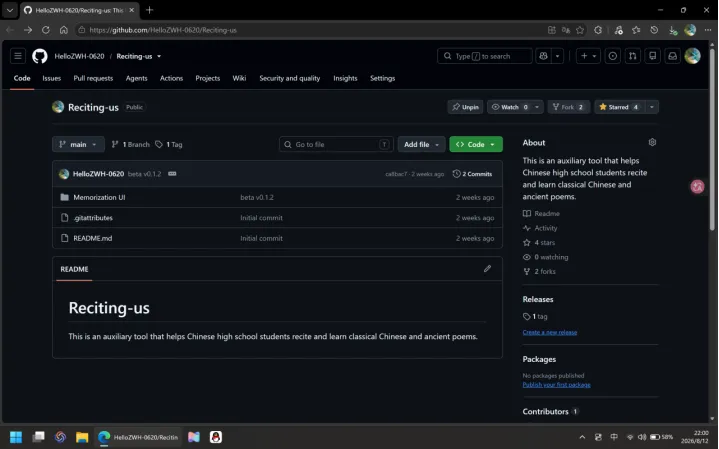Viewport: 719px width, 449px height.
Task: Switch to the Issues tab
Action: point(51,78)
